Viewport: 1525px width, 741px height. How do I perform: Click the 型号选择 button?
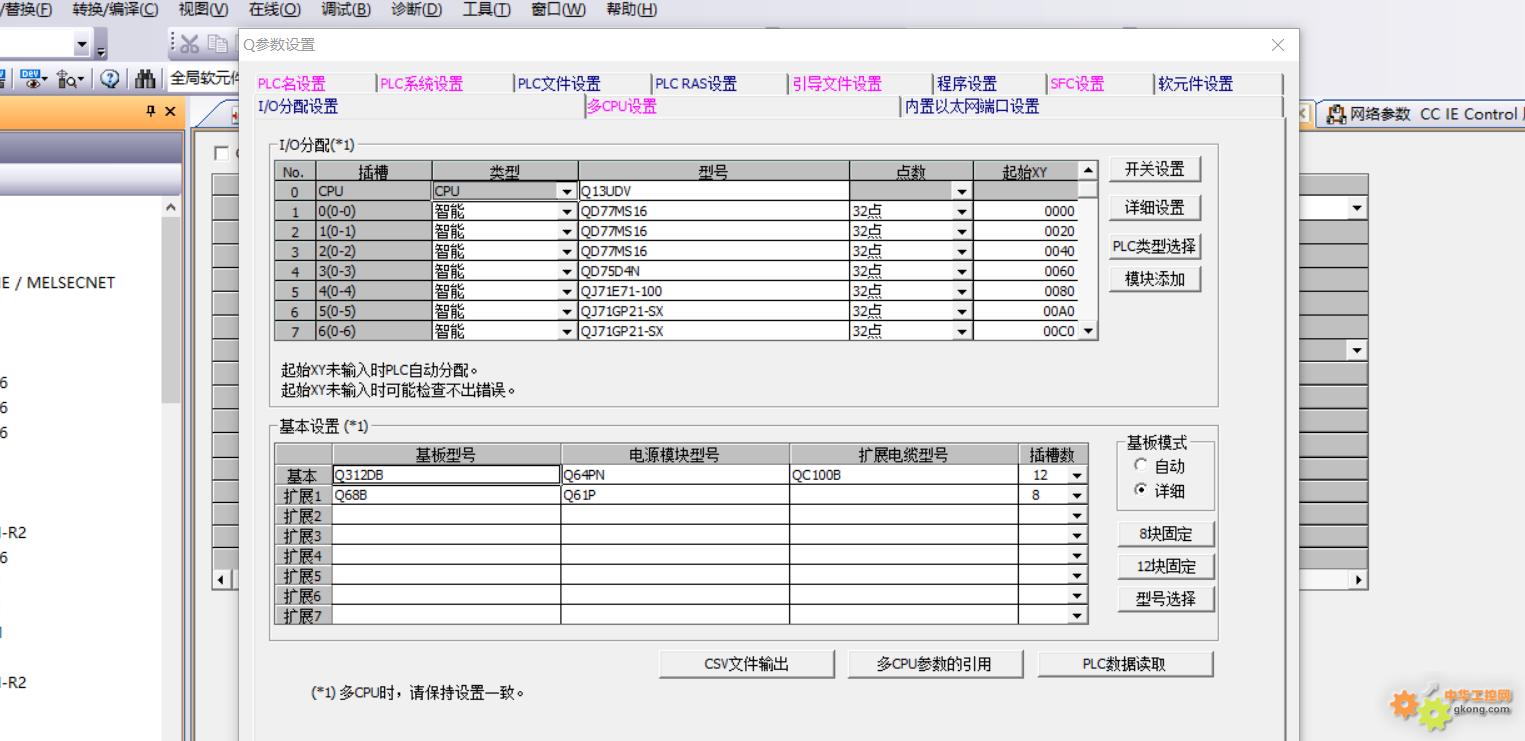(x=1166, y=599)
